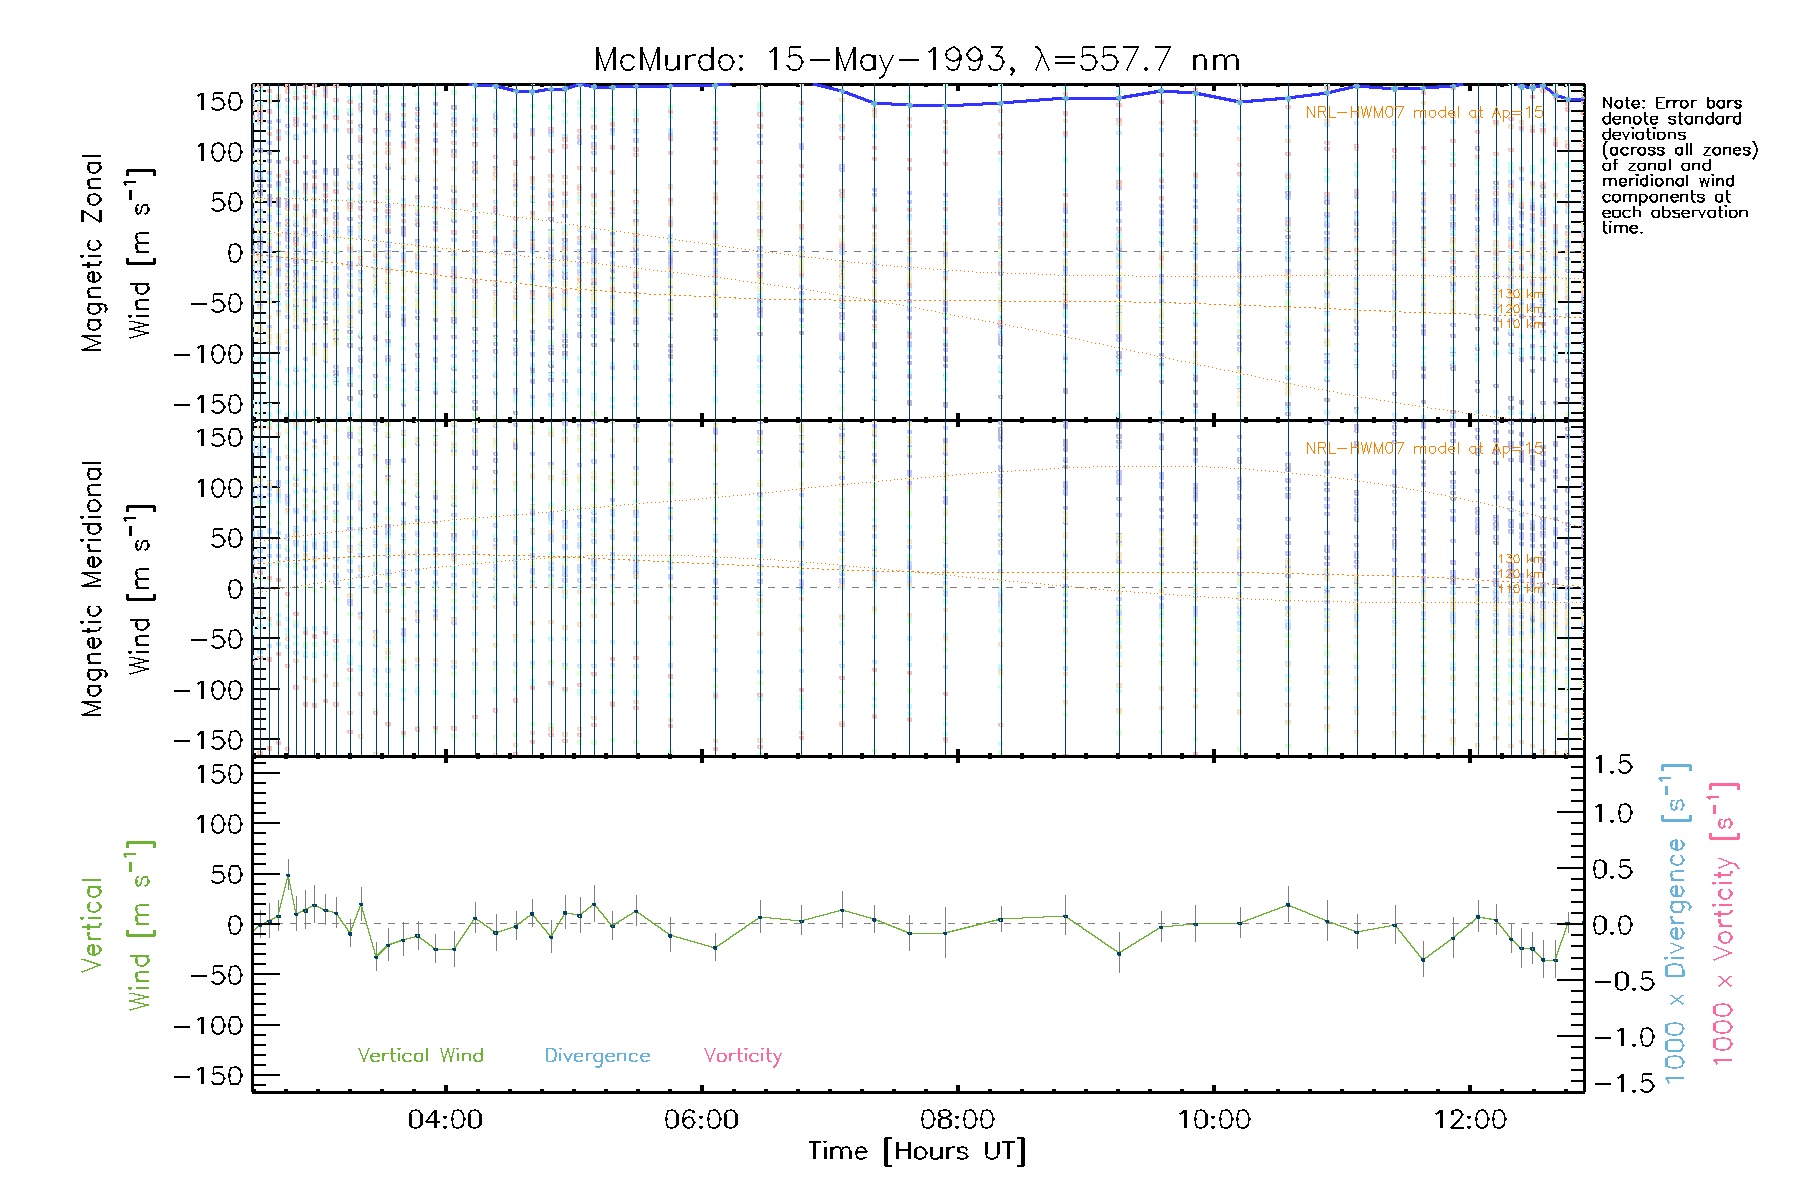Click the Time [Hours UT] axis title
1800x1200 pixels.
point(917,1151)
